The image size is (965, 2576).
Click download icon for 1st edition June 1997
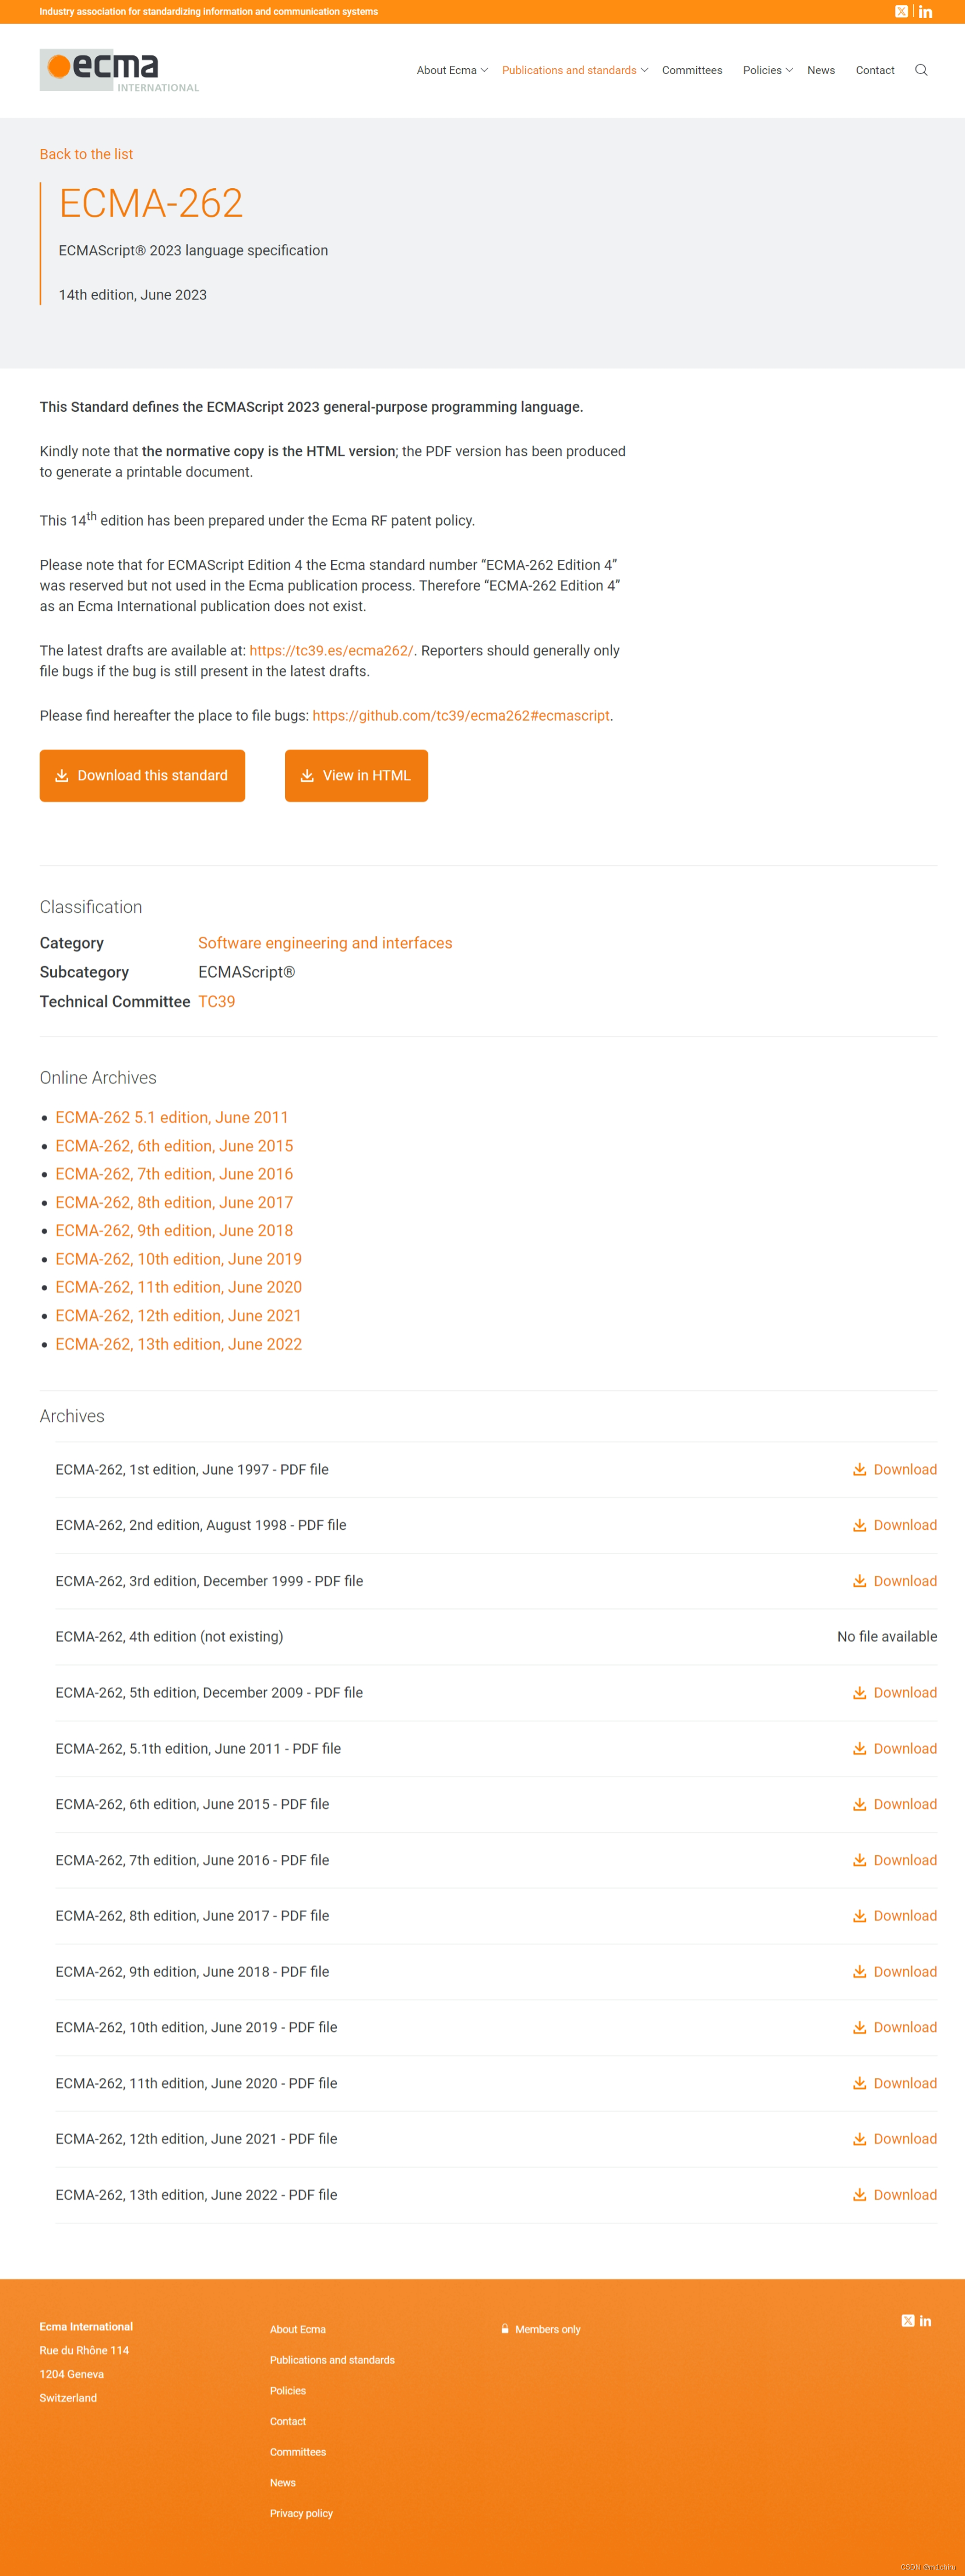(x=859, y=1469)
